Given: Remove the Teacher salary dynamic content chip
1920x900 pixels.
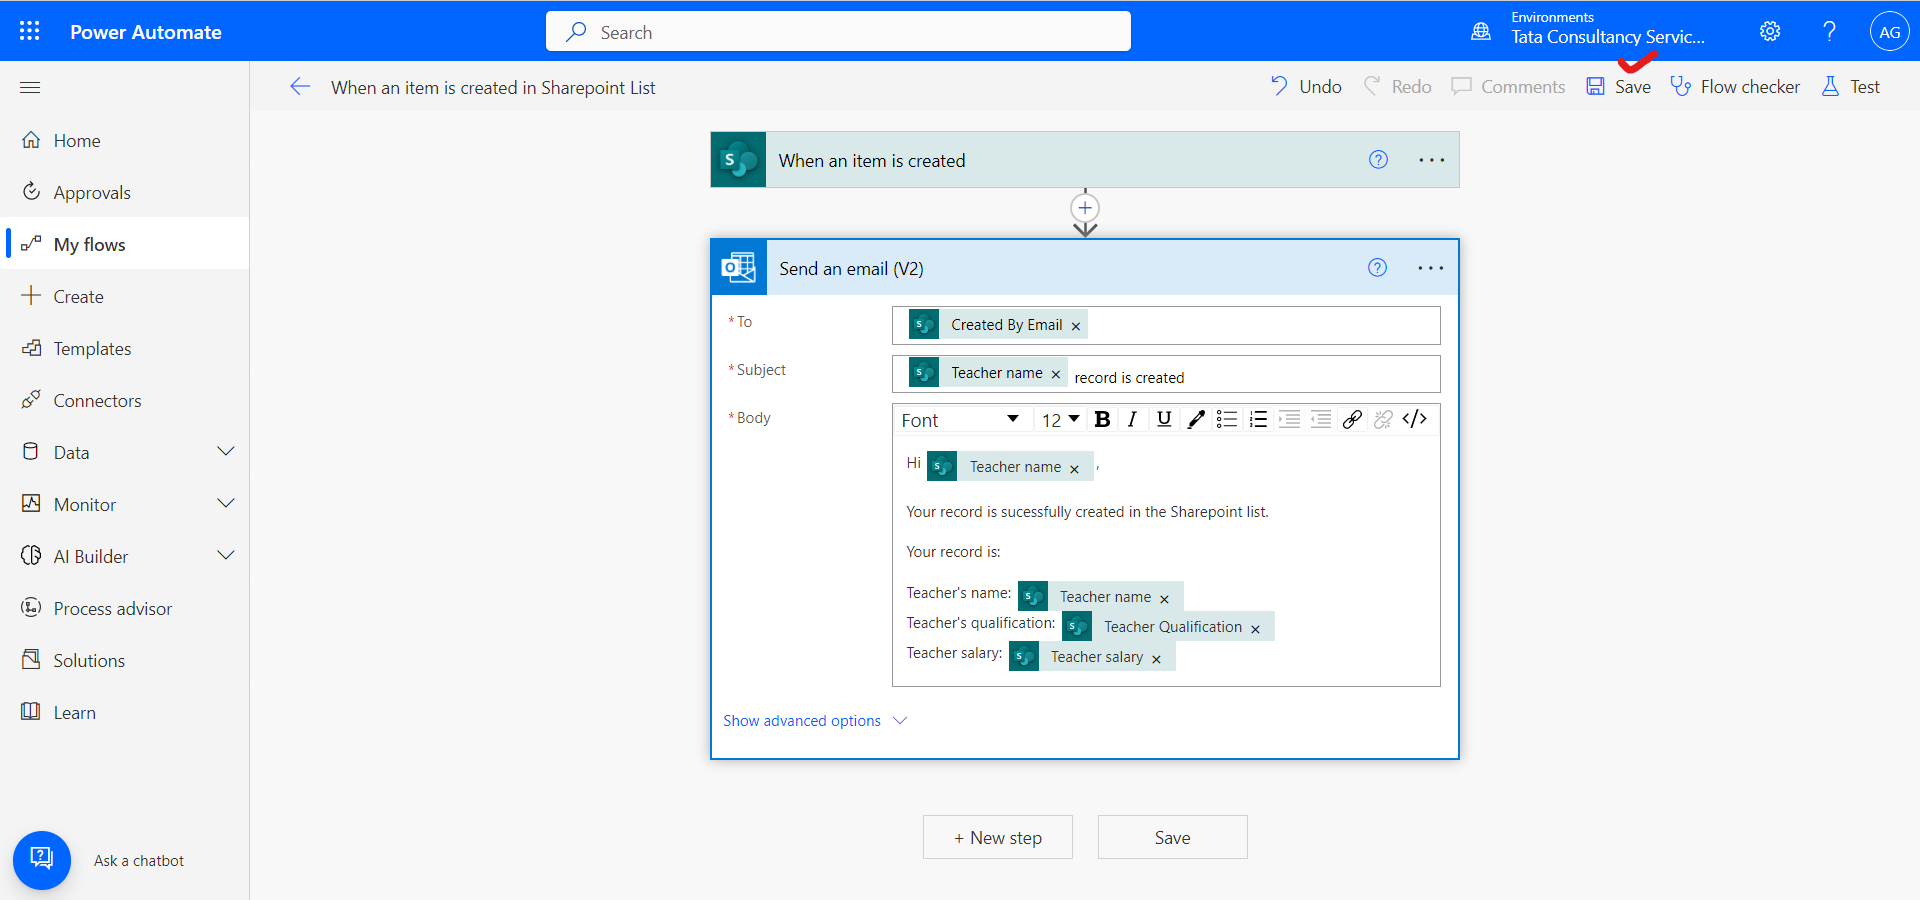Looking at the screenshot, I should click(1156, 656).
